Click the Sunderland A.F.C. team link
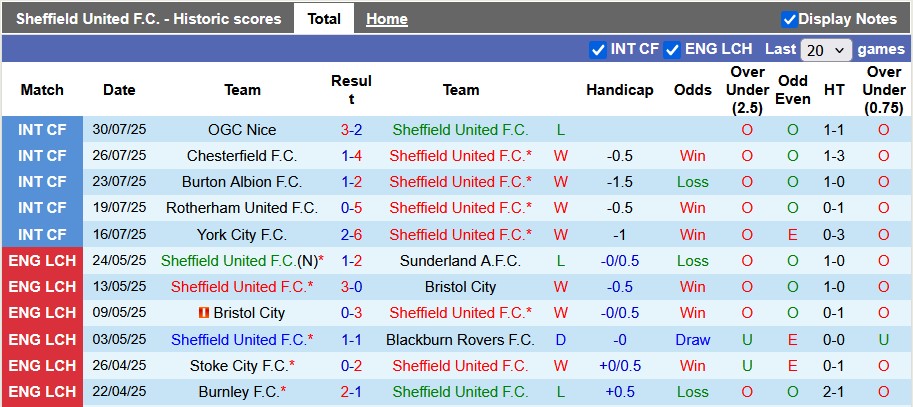The height and width of the screenshot is (407, 913). pyautogui.click(x=460, y=260)
